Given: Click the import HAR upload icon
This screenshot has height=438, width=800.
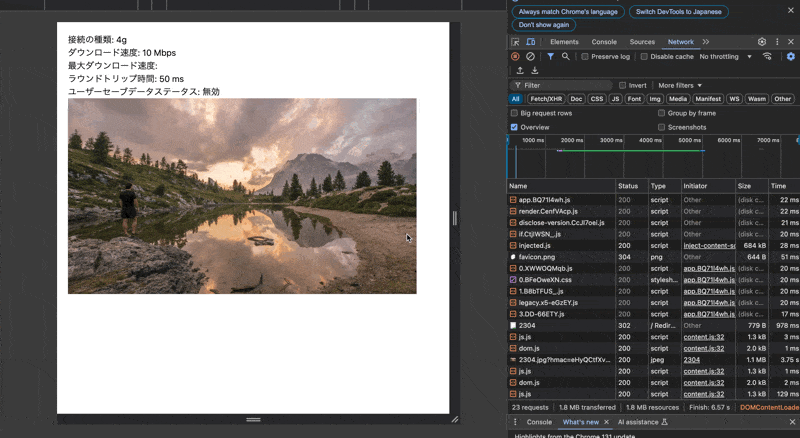Looking at the screenshot, I should coord(520,70).
